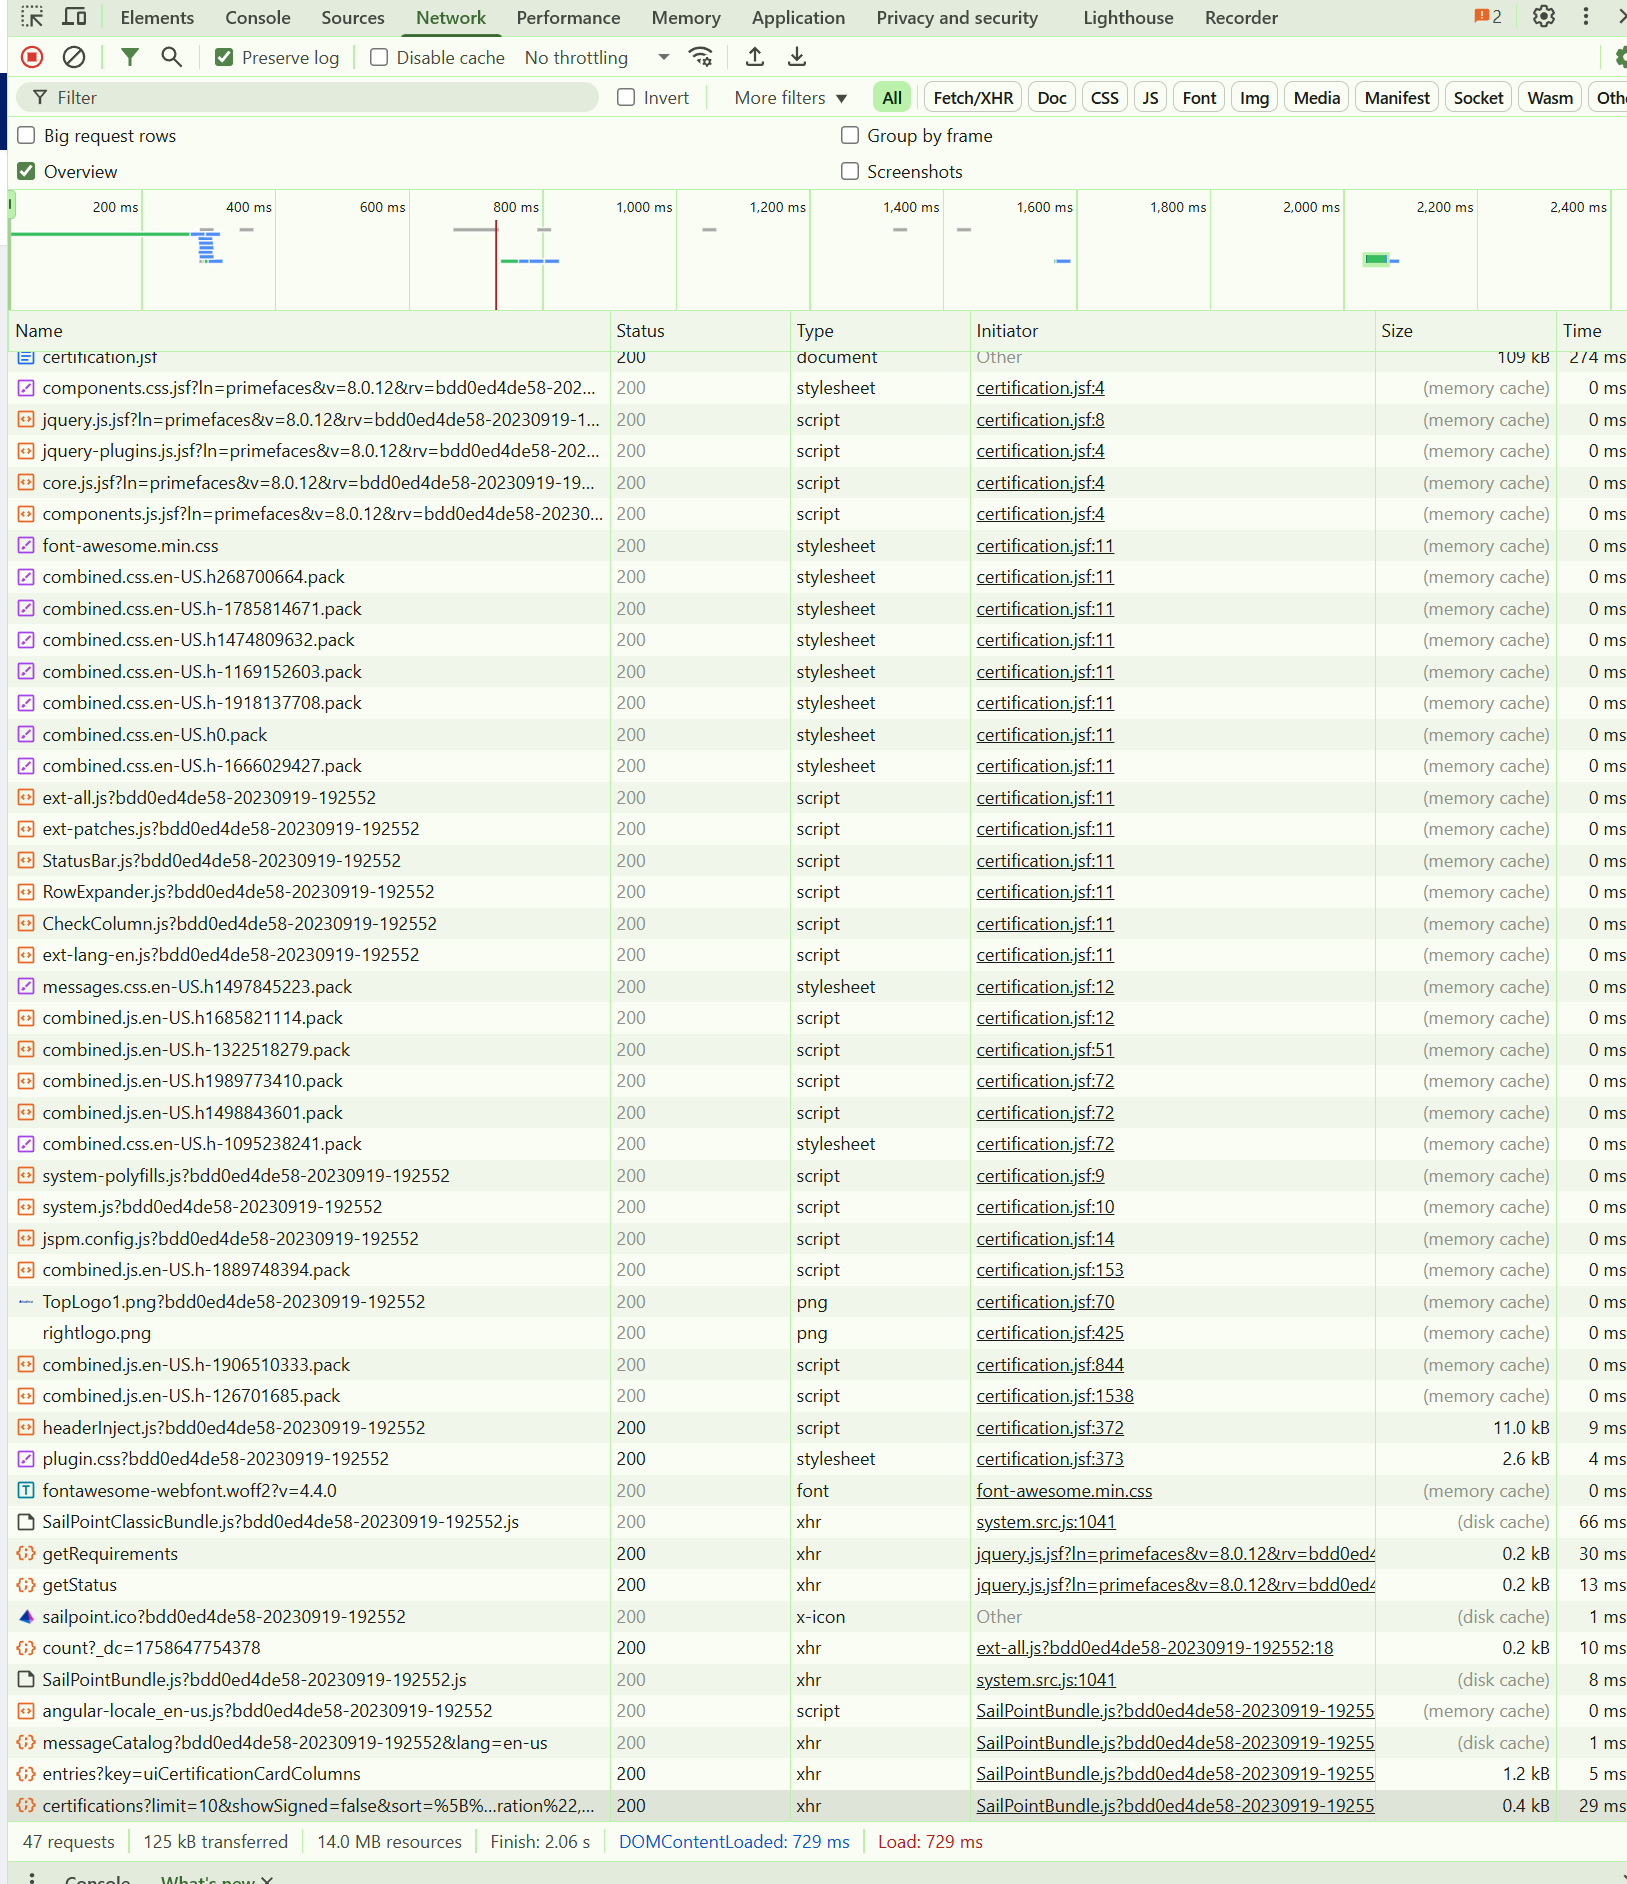1627x1884 pixels.
Task: Click the count?_dc xhr icon
Action: [26, 1648]
